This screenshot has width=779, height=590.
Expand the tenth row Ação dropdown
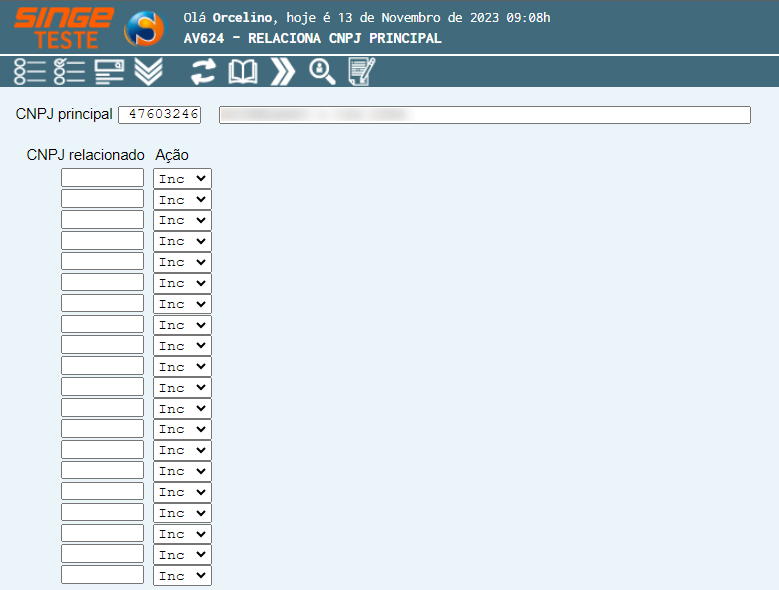182,367
